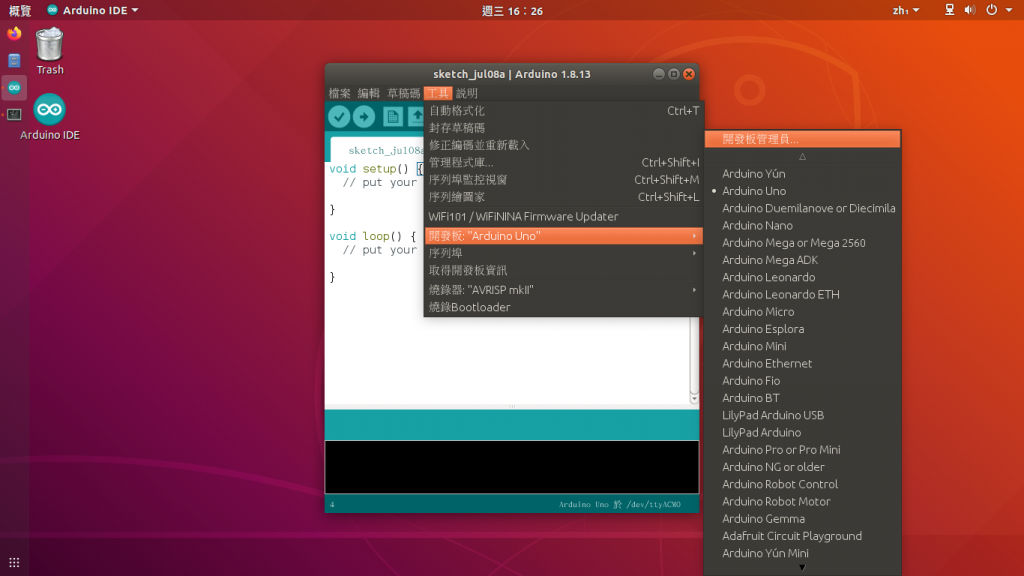Image resolution: width=1024 pixels, height=576 pixels.
Task: Launch Firefox from the dock
Action: tap(14, 33)
